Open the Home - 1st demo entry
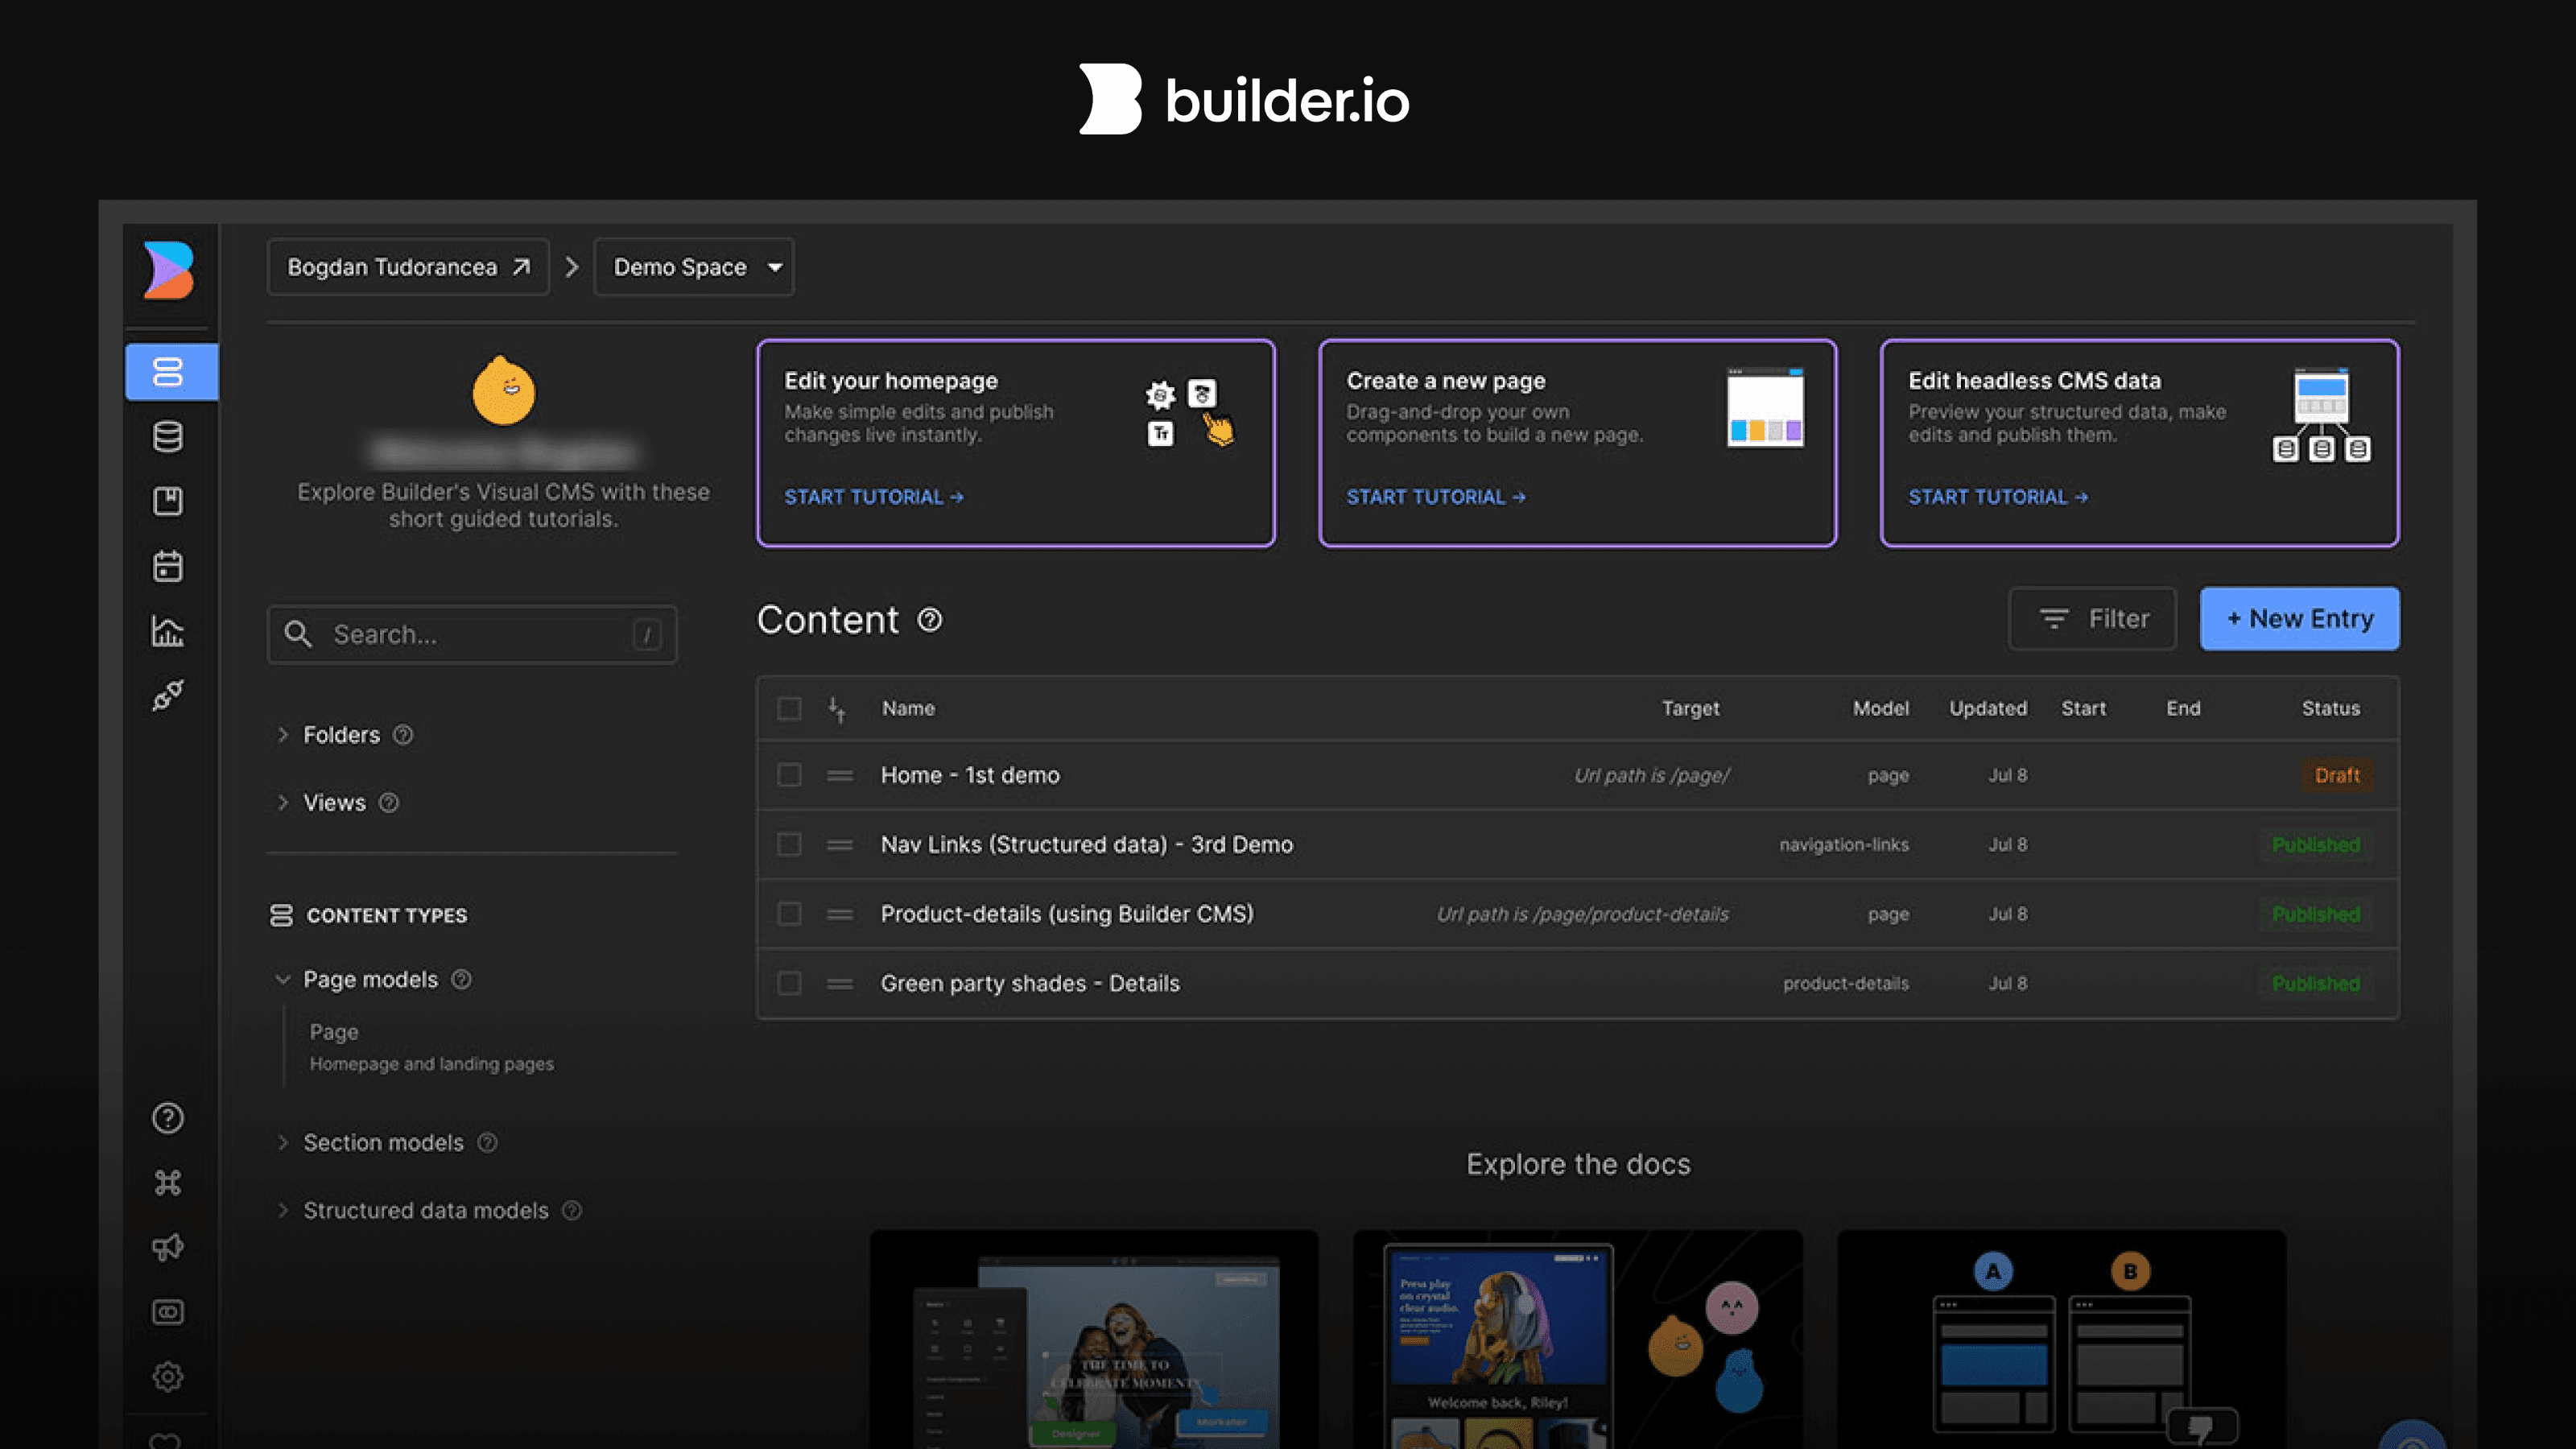The height and width of the screenshot is (1449, 2576). pos(970,776)
